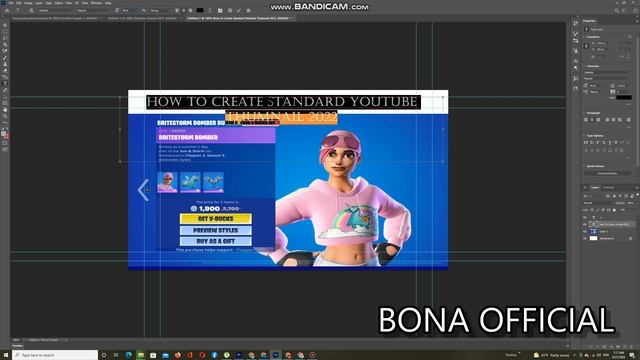Select the Horizontal Type tool in the toolbar
Screen dimensions: 640x360
click(5, 84)
